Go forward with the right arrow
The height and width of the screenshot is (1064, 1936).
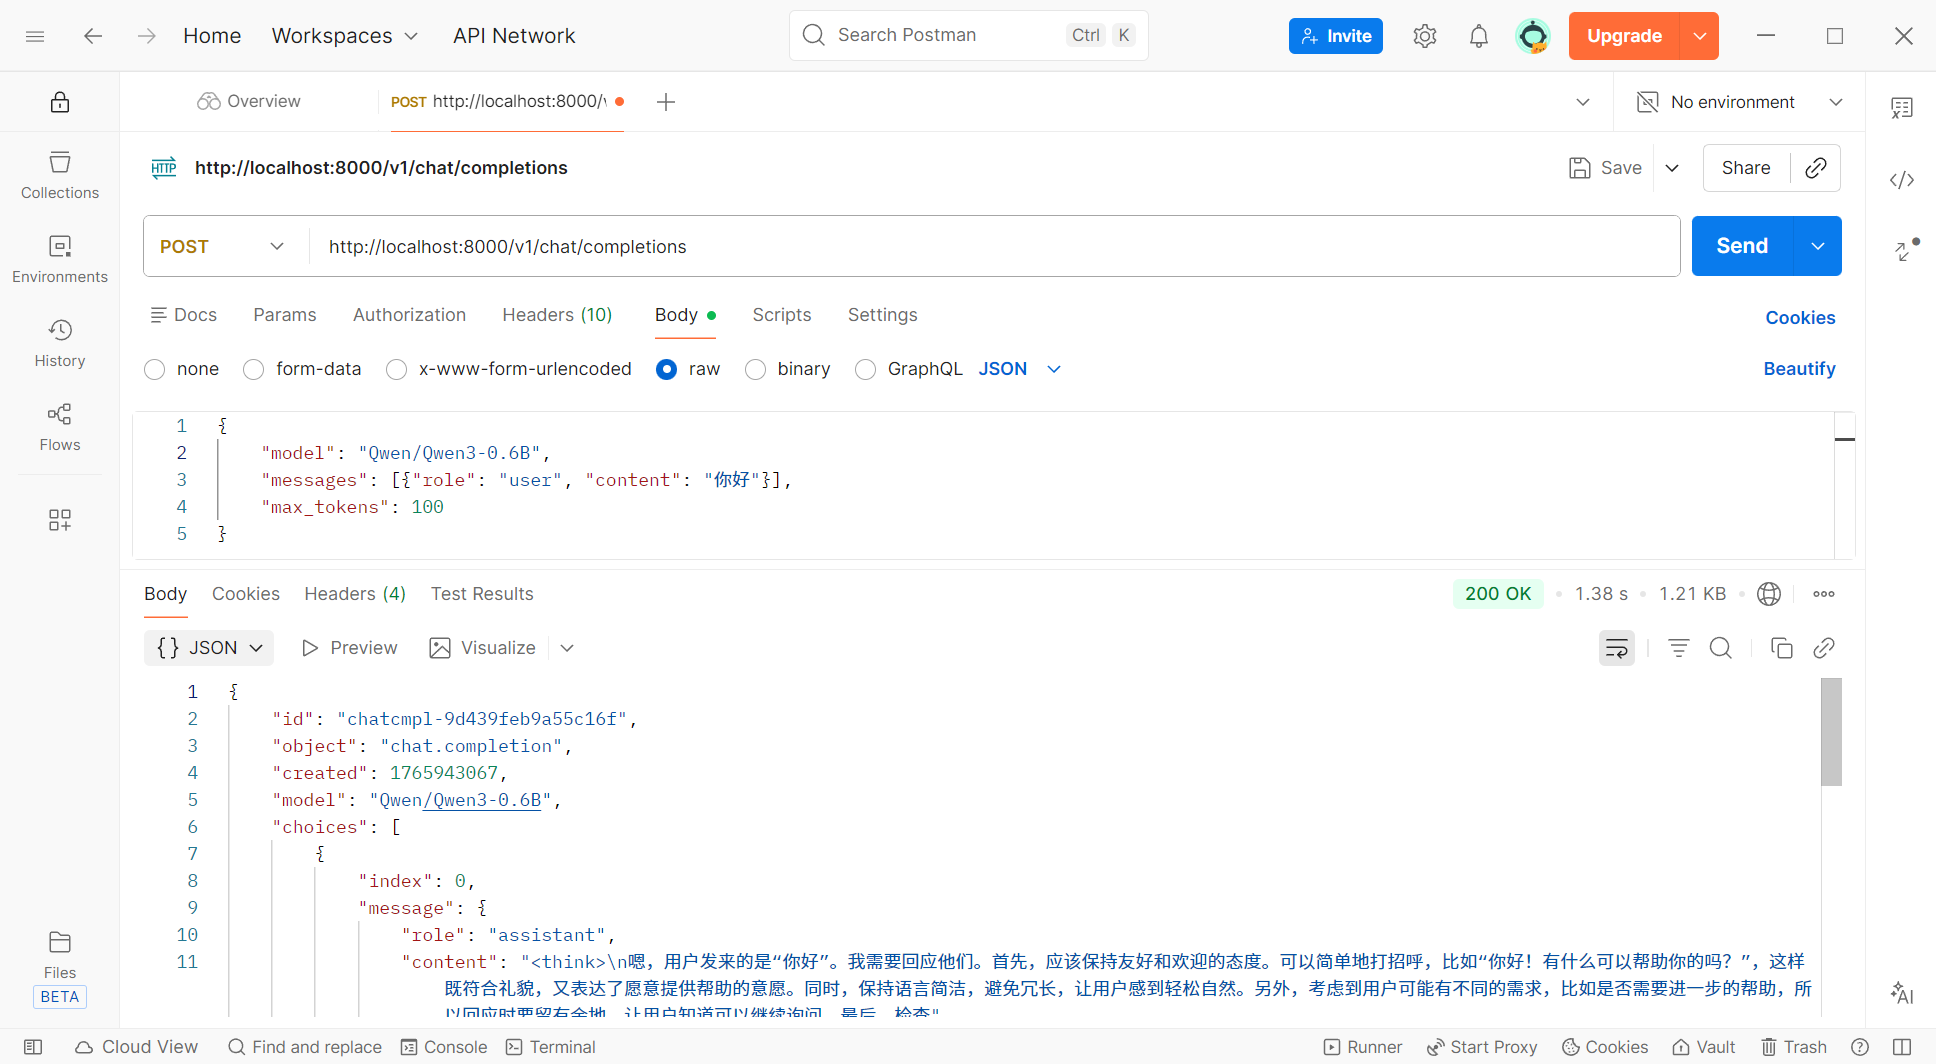click(x=147, y=36)
